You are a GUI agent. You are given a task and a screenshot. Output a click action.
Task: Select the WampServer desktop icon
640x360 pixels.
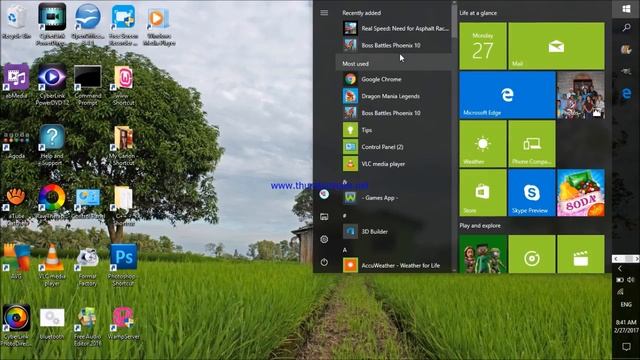(x=123, y=324)
